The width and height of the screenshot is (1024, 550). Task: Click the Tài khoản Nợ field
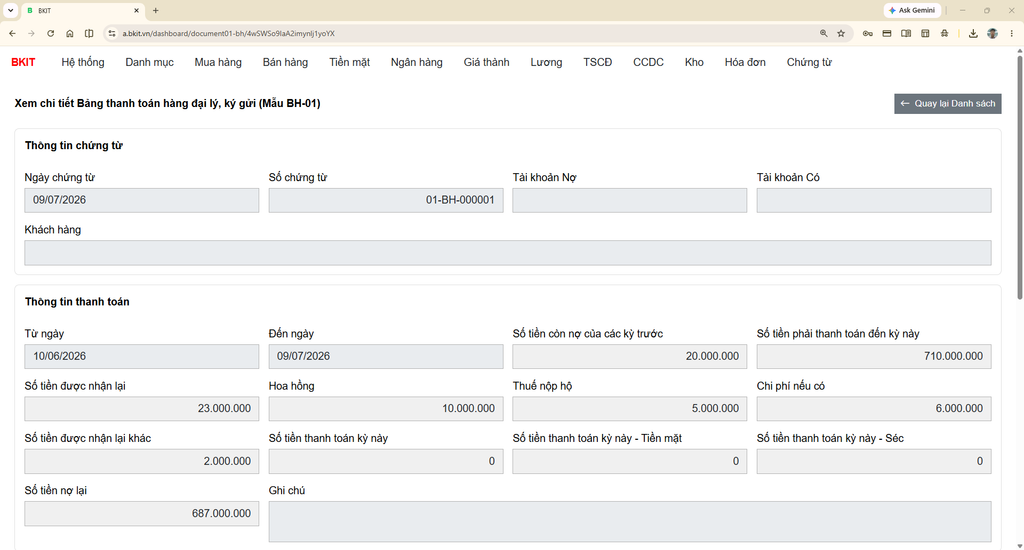tap(630, 201)
